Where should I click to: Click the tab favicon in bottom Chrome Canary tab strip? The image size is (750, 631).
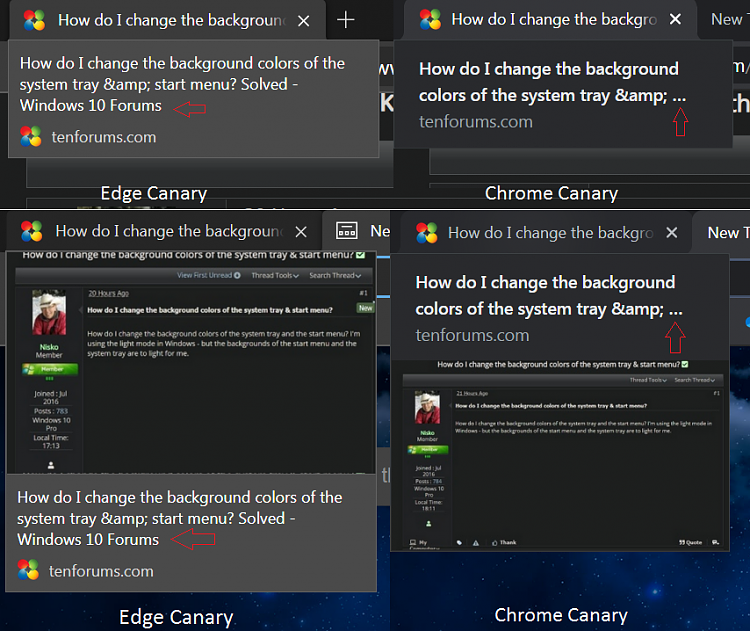pyautogui.click(x=427, y=233)
